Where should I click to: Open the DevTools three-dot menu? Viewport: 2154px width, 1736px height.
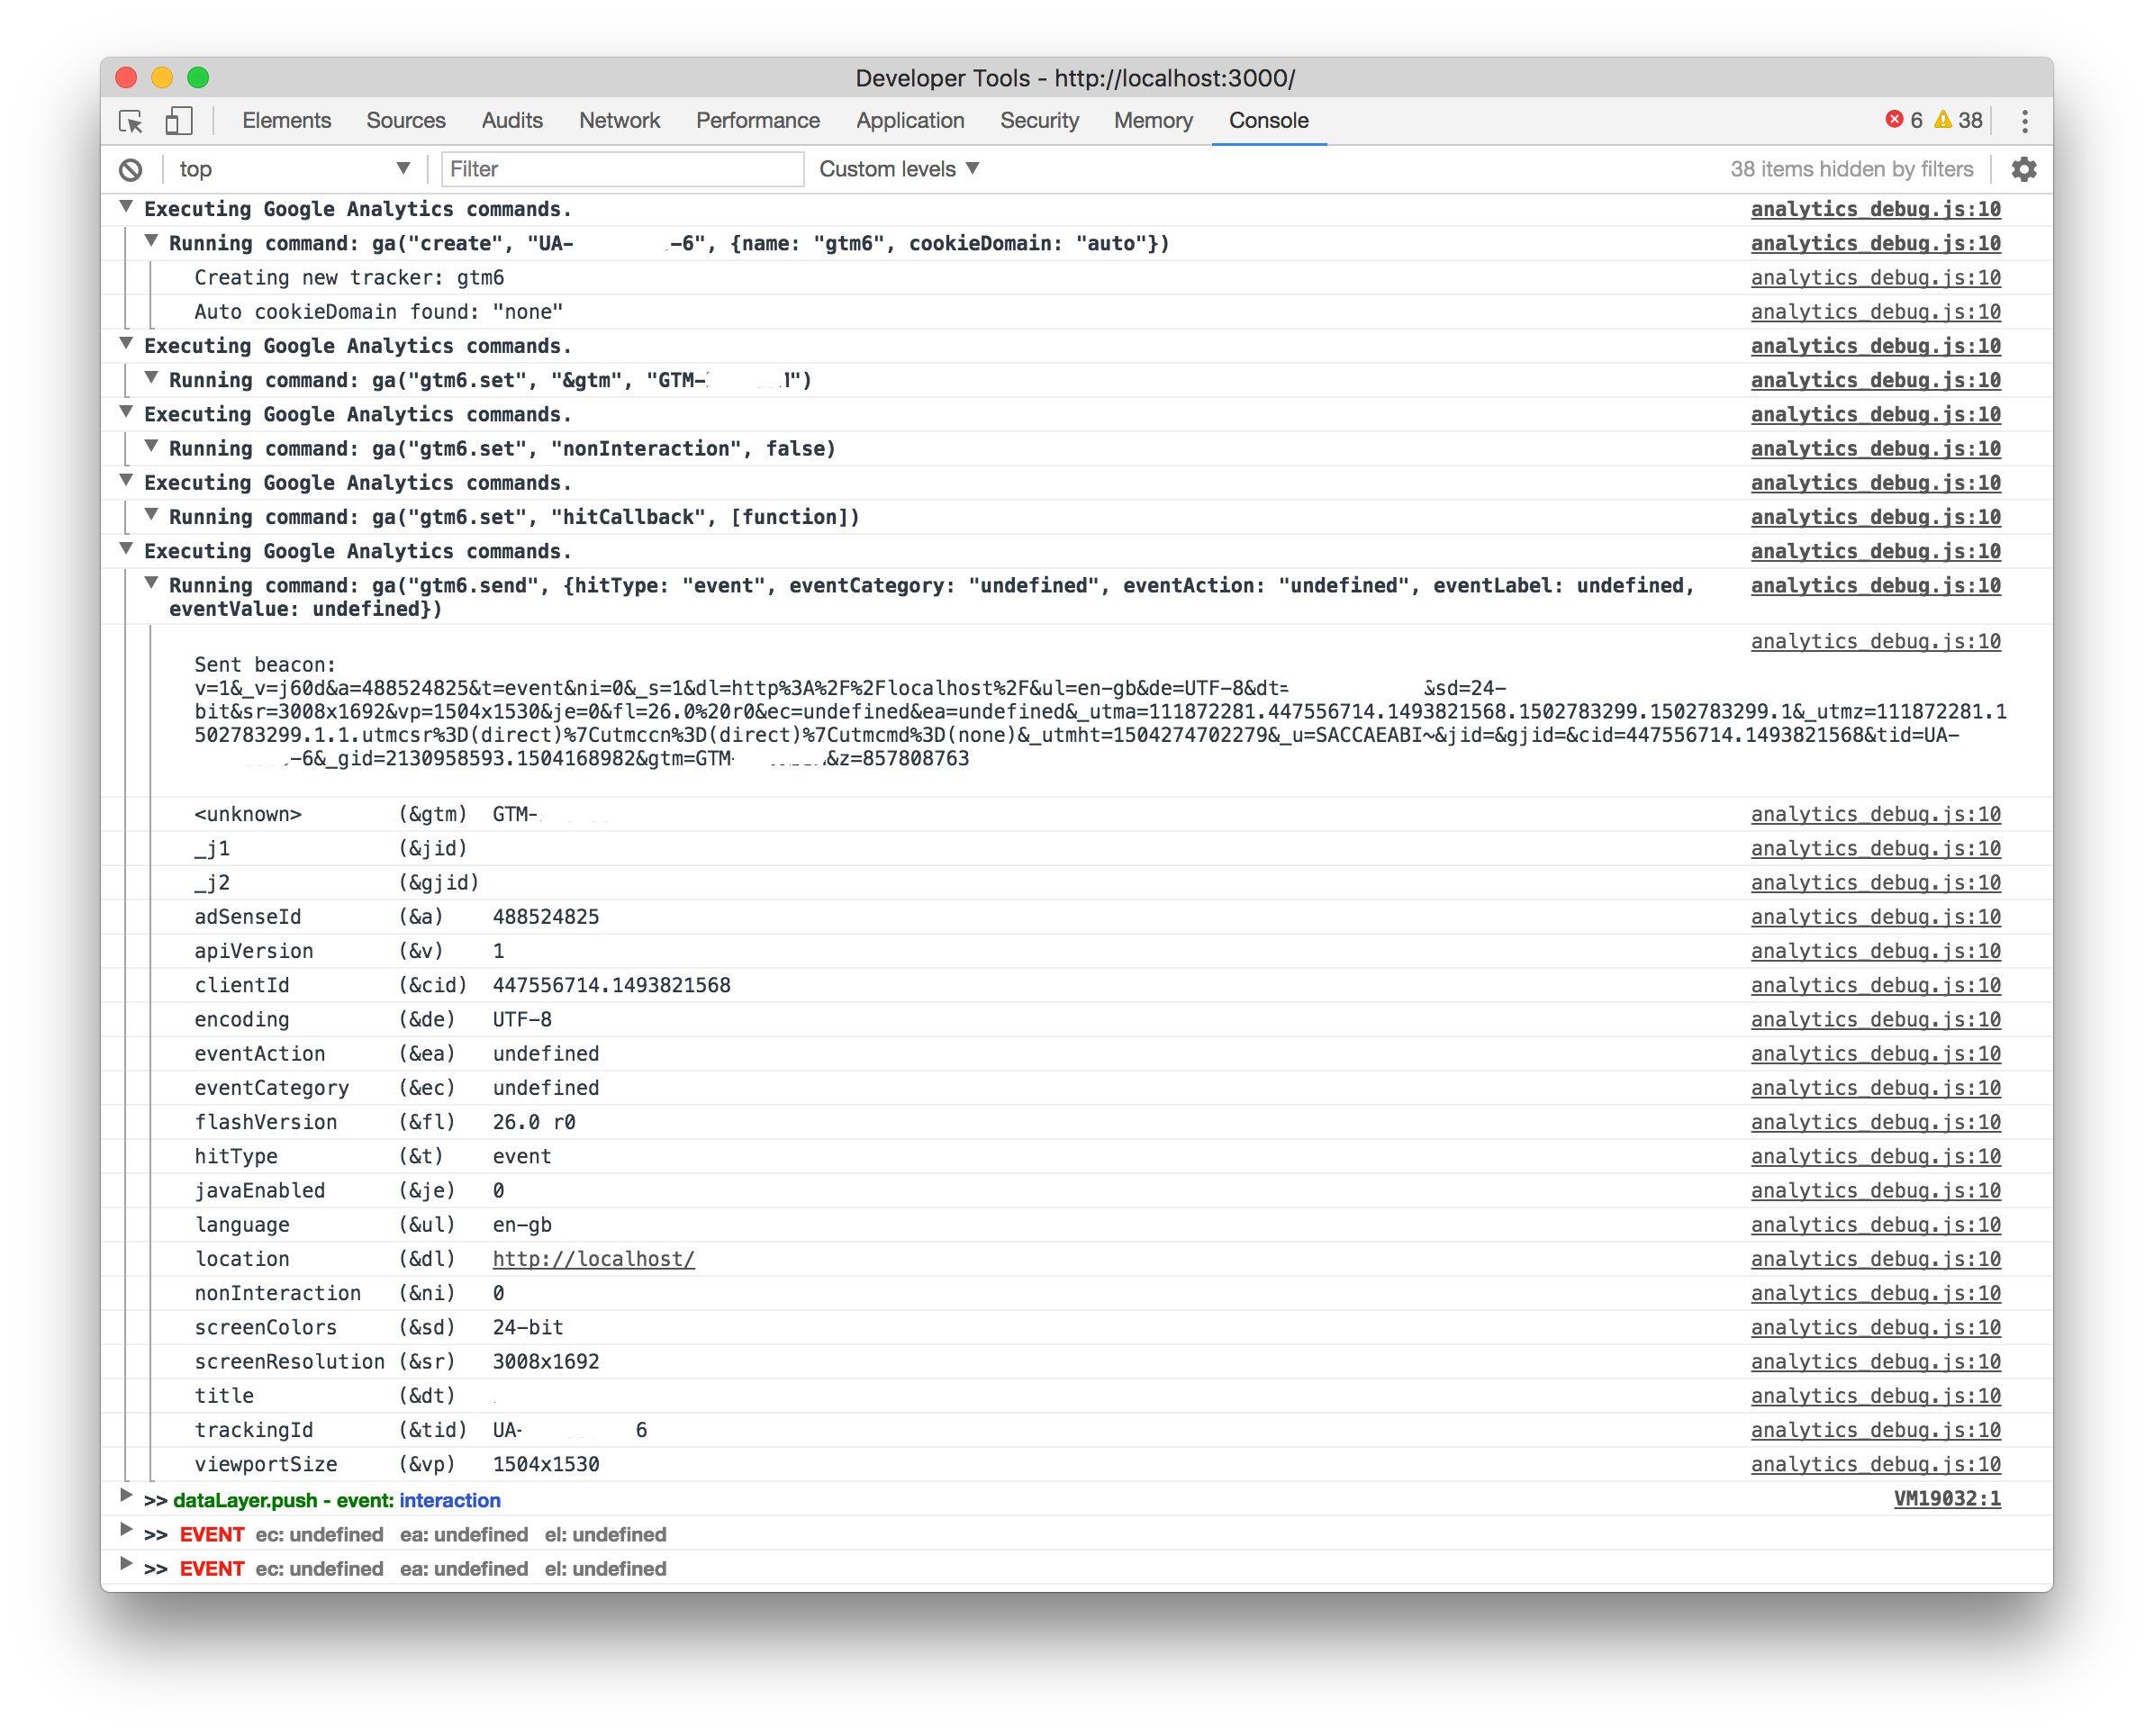pyautogui.click(x=2024, y=121)
